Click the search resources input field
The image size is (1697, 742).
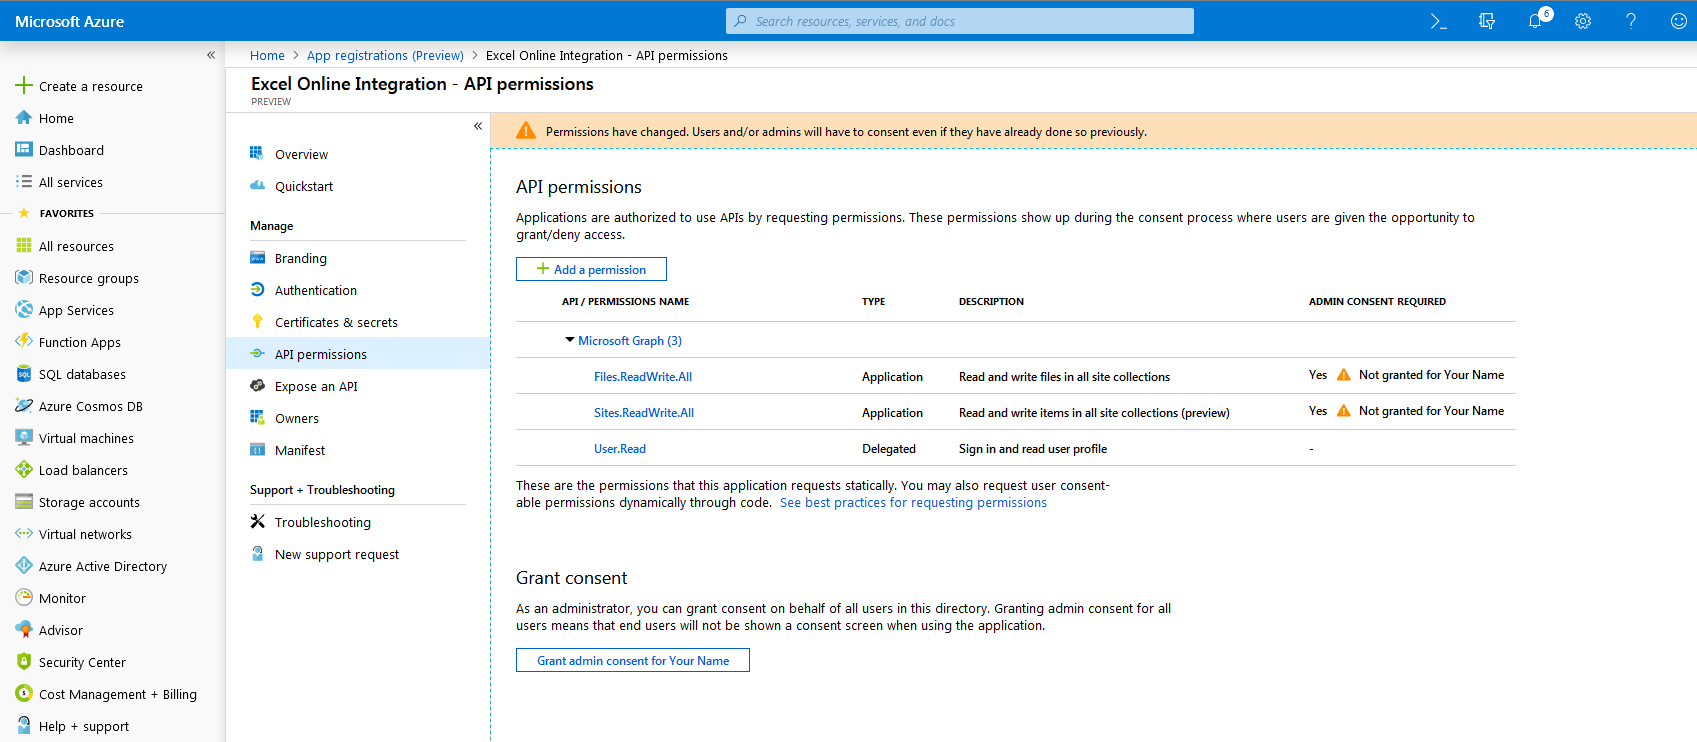coord(960,21)
